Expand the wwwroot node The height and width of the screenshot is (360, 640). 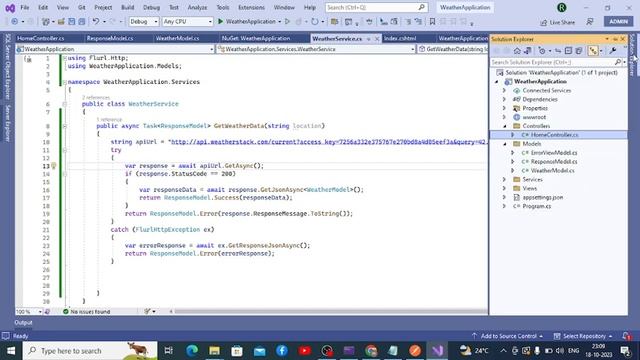[x=504, y=117]
